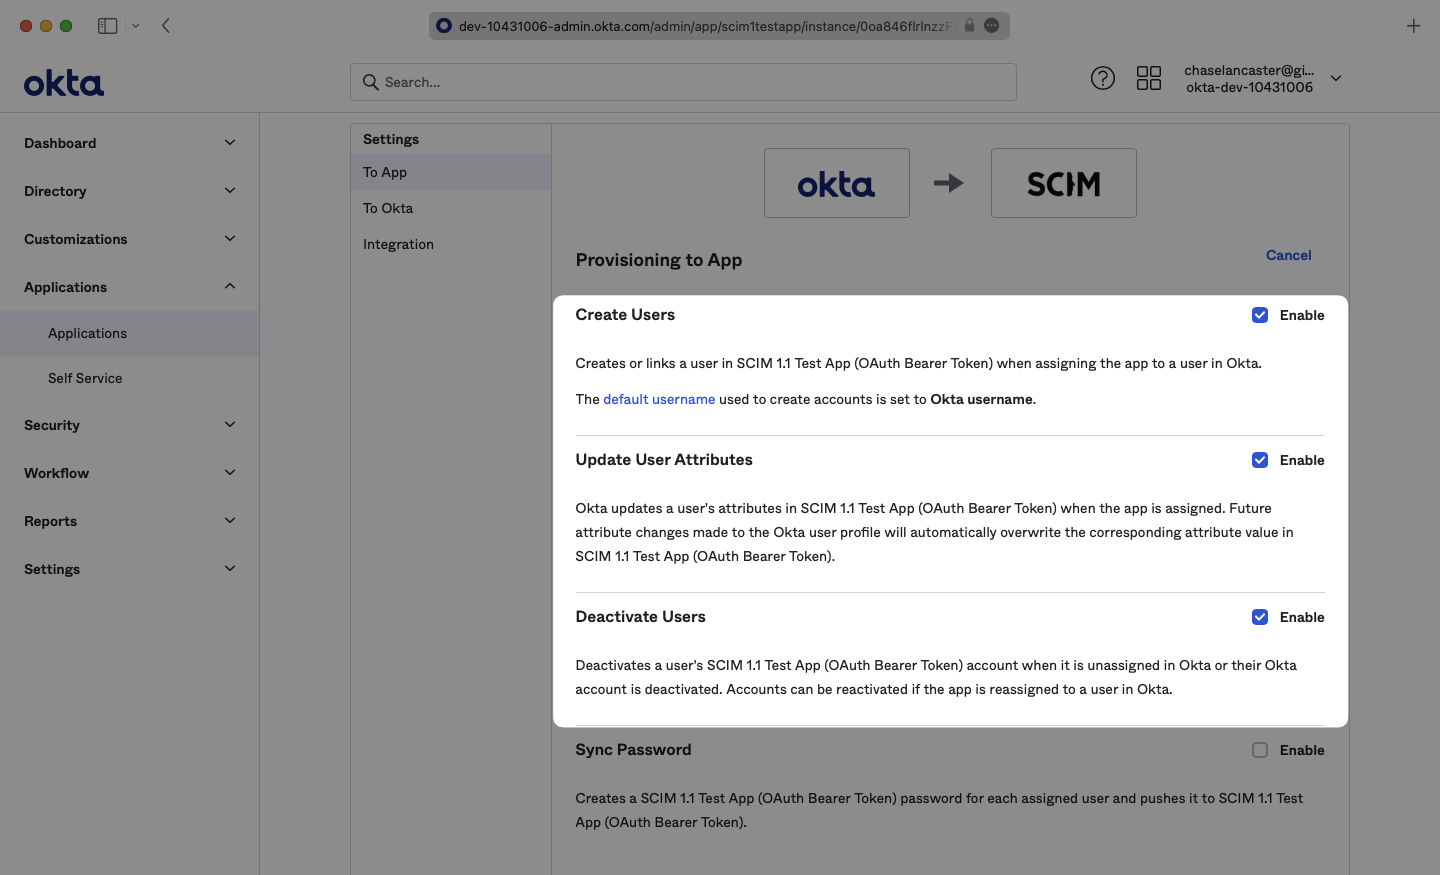Focus the Search input field

[690, 82]
